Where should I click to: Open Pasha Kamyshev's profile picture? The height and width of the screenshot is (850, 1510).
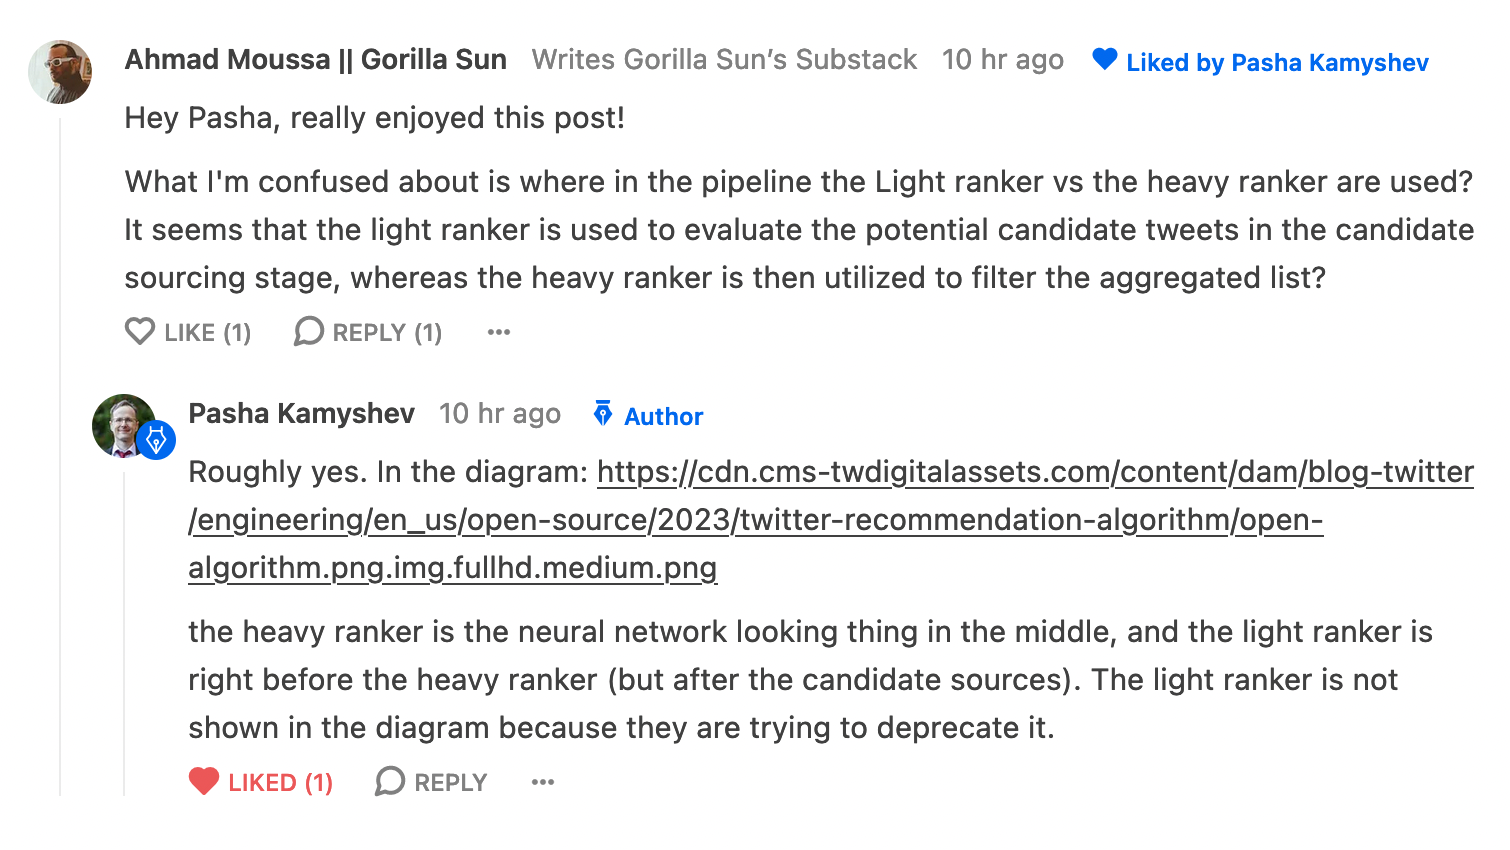124,426
